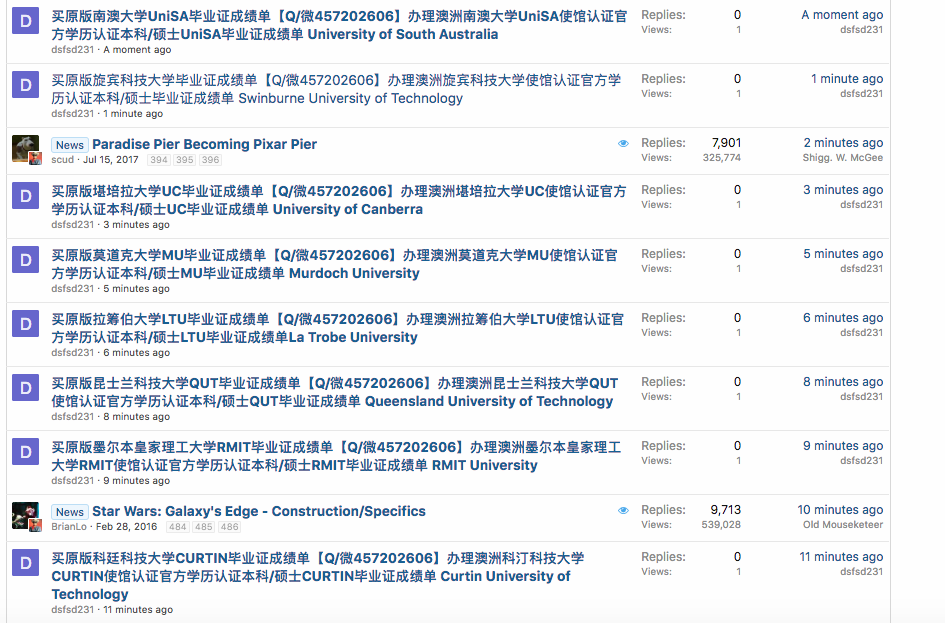Screen dimensions: 945x623
Task: Open dsfsd231 avatar on UniSA thread
Action: click(25, 21)
